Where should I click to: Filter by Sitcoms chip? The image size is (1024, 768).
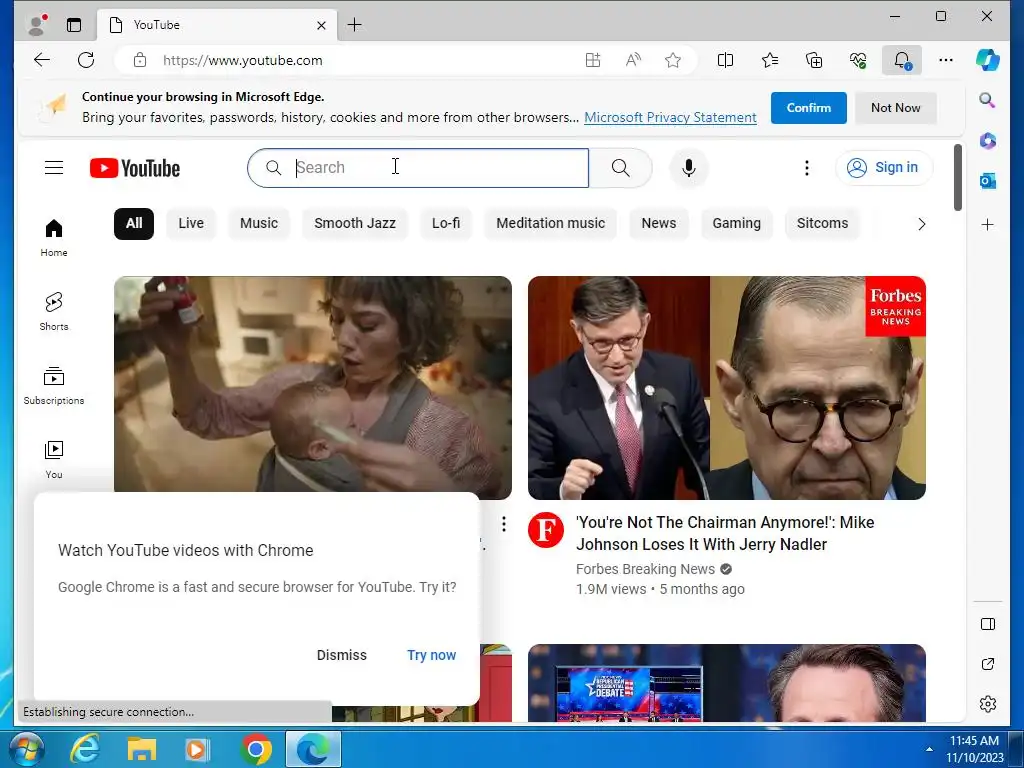coord(822,223)
